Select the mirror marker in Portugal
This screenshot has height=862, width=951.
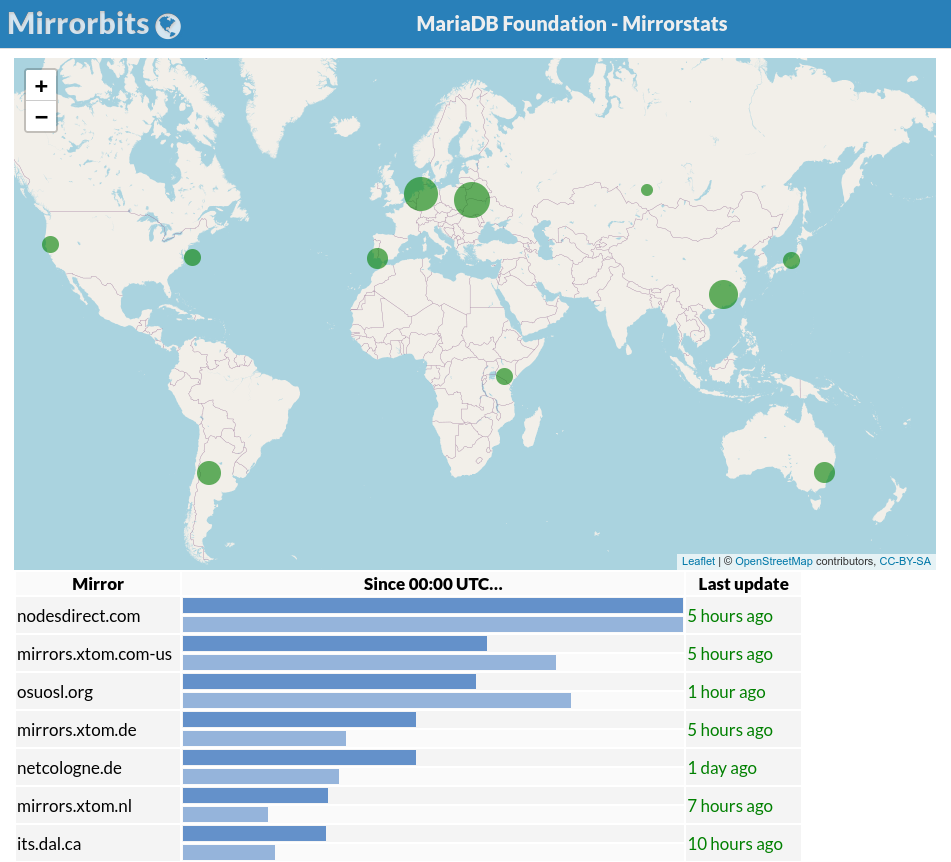coord(377,258)
